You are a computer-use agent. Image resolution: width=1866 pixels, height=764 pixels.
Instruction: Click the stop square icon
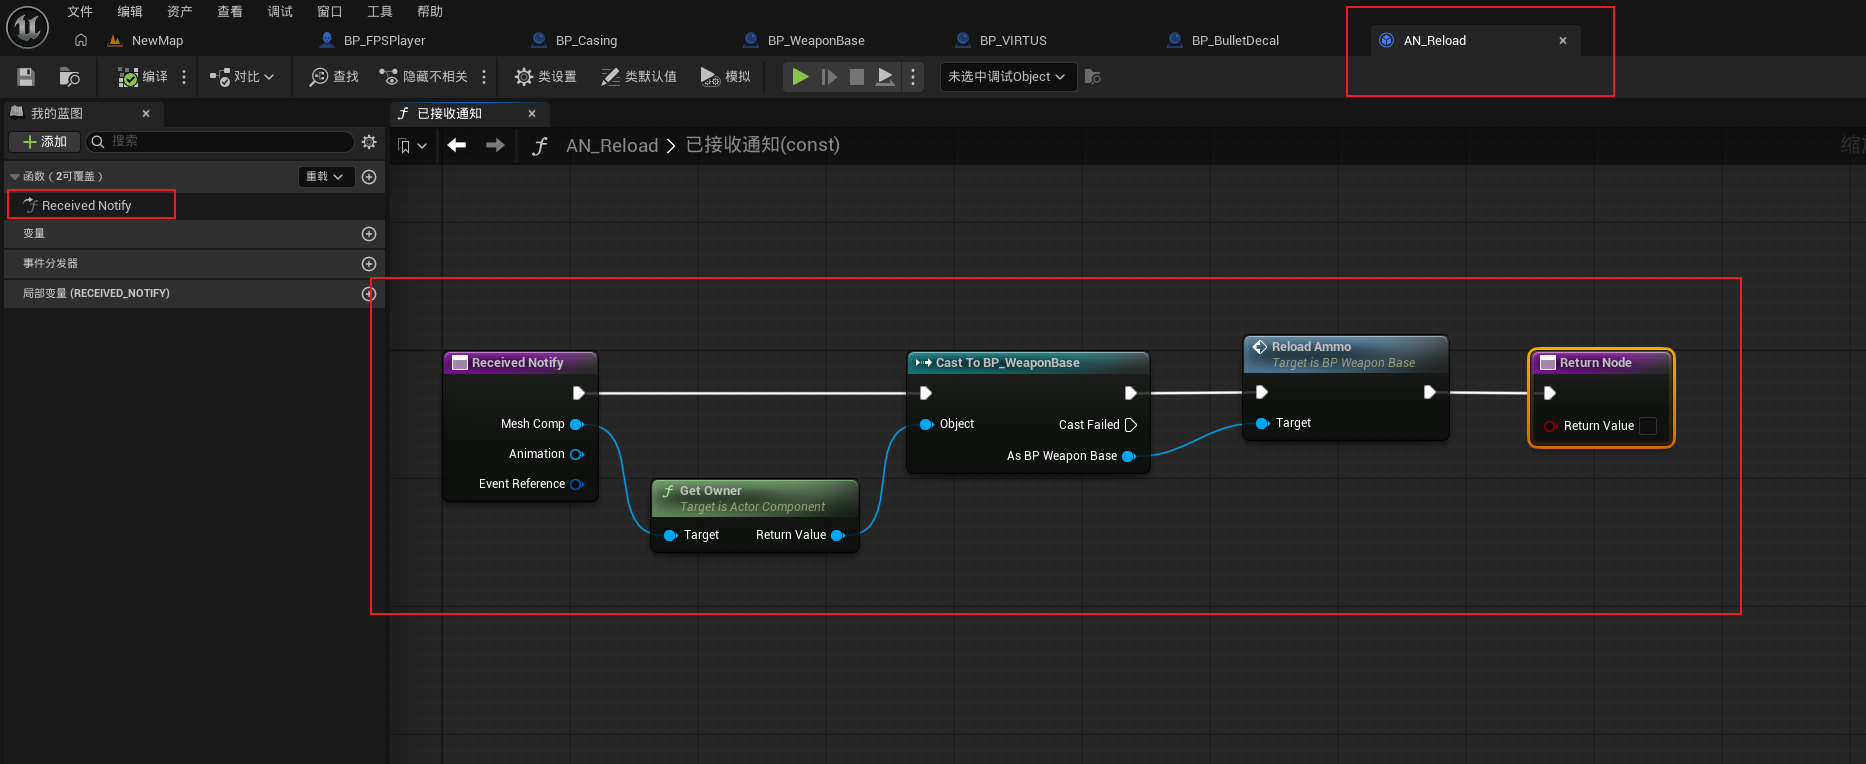pos(857,77)
